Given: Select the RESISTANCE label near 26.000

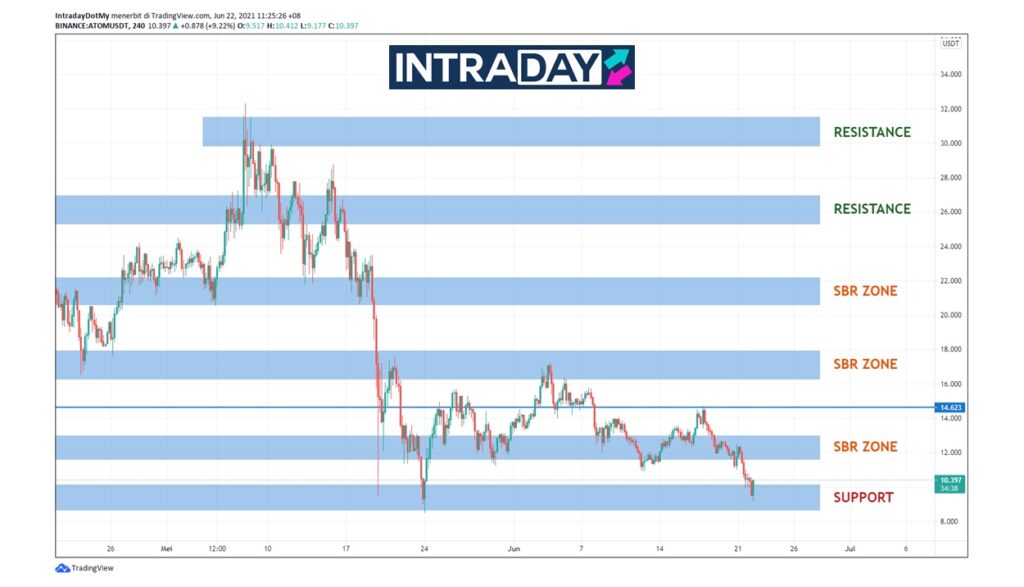Looking at the screenshot, I should pyautogui.click(x=872, y=209).
